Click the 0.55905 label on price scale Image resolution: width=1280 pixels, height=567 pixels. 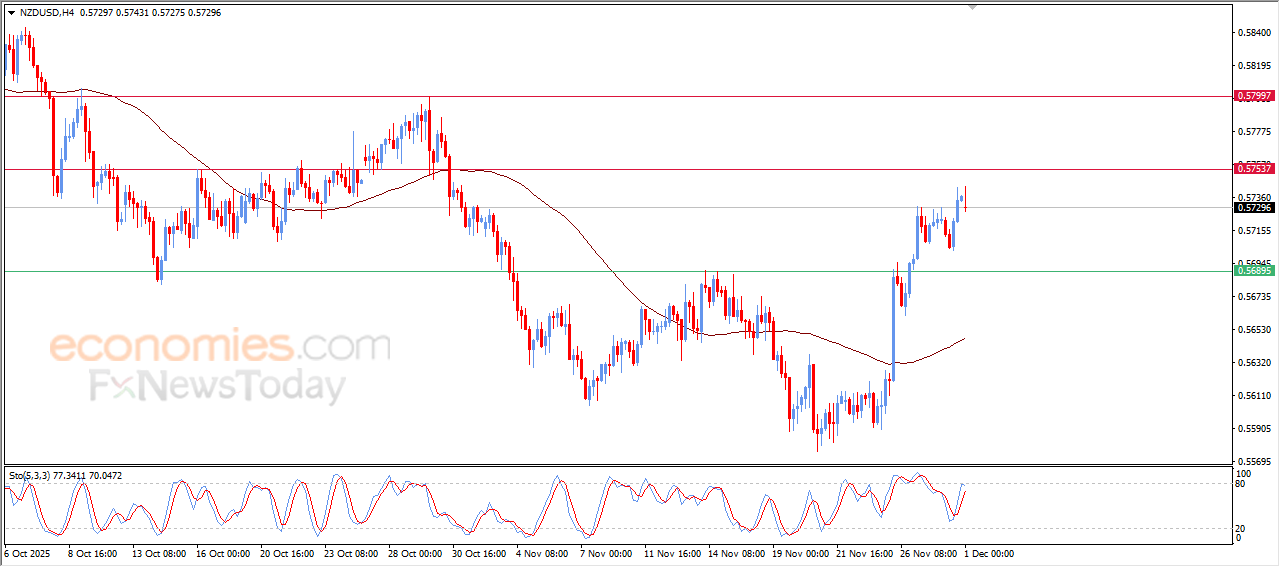1254,429
